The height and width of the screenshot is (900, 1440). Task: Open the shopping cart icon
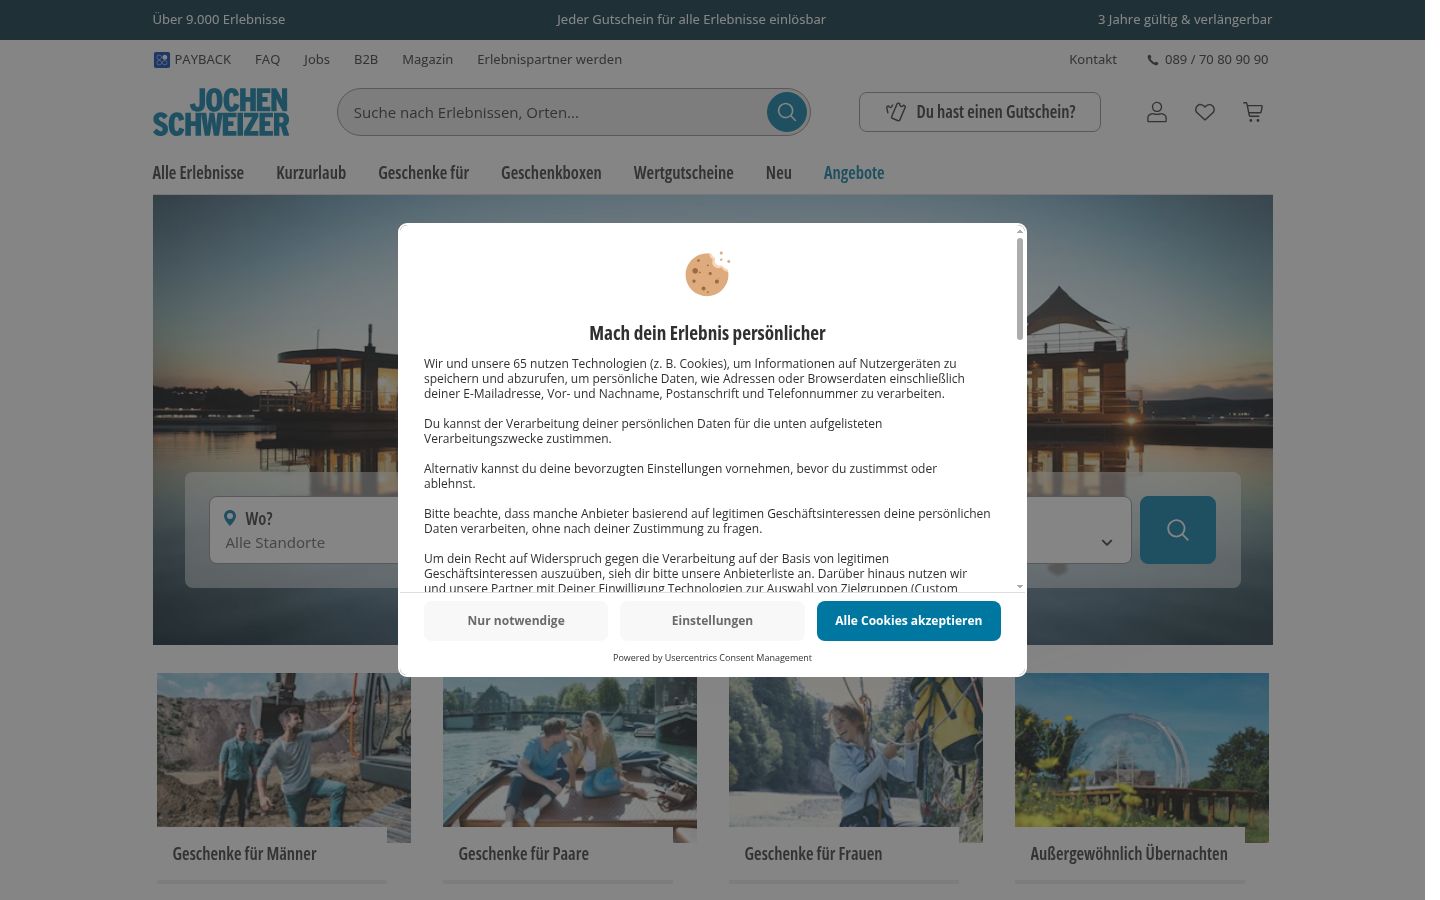(x=1253, y=112)
